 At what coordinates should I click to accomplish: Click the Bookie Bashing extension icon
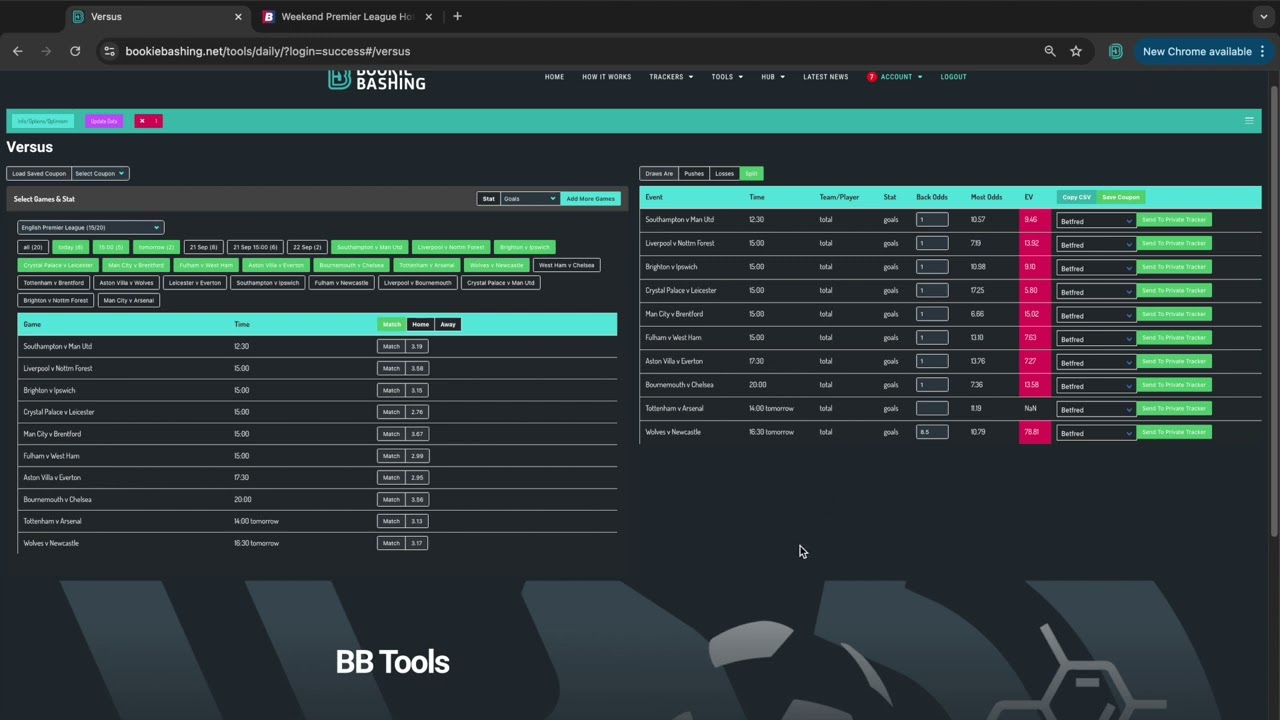[x=1115, y=51]
